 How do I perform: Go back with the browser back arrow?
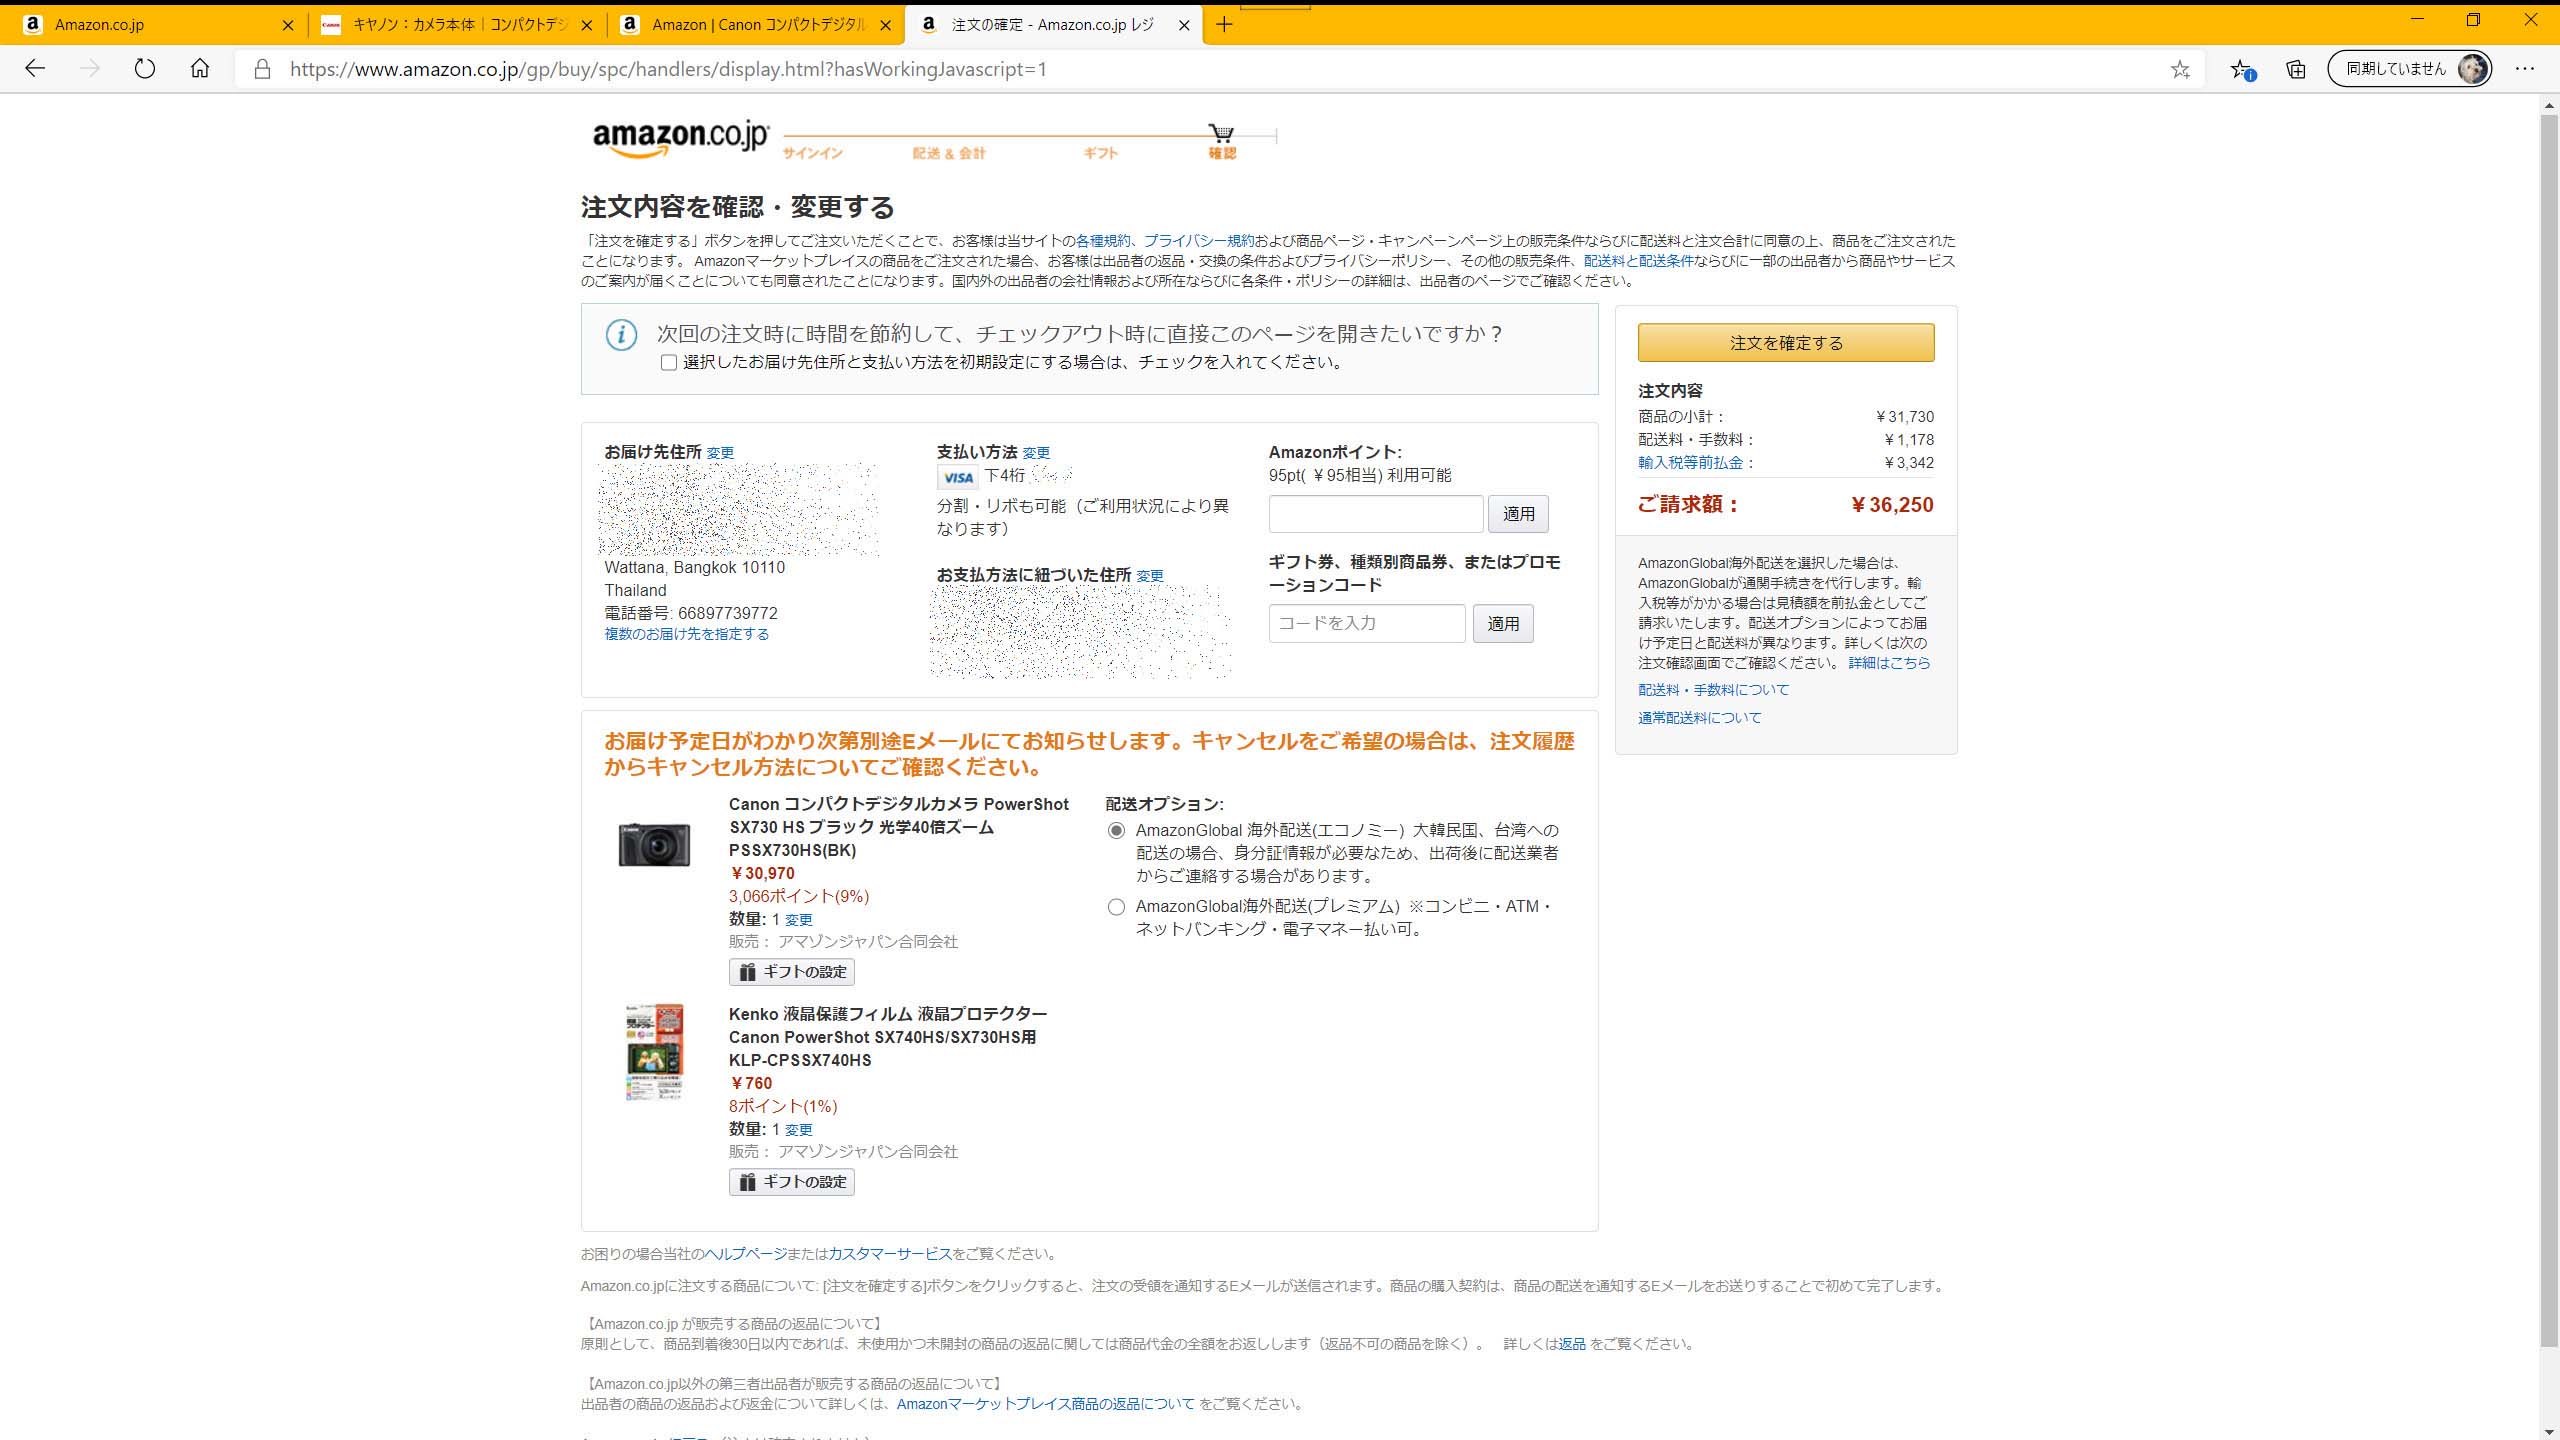pyautogui.click(x=35, y=68)
